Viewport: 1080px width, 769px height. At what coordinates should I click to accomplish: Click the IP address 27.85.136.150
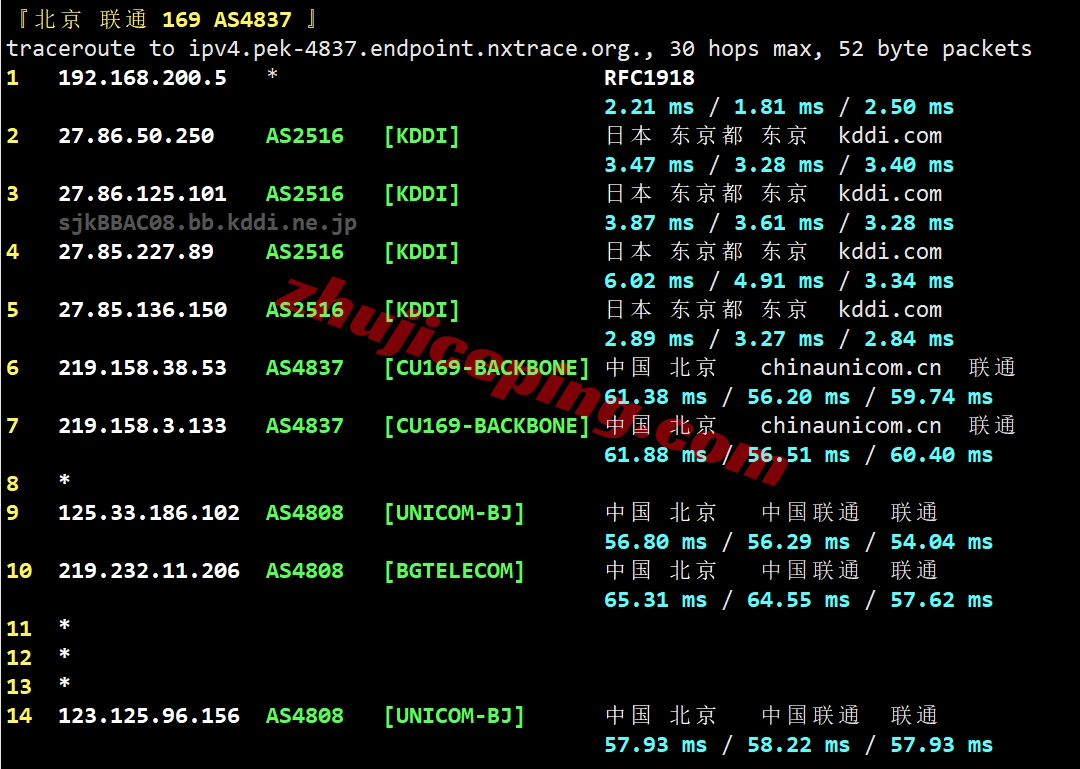coord(142,309)
